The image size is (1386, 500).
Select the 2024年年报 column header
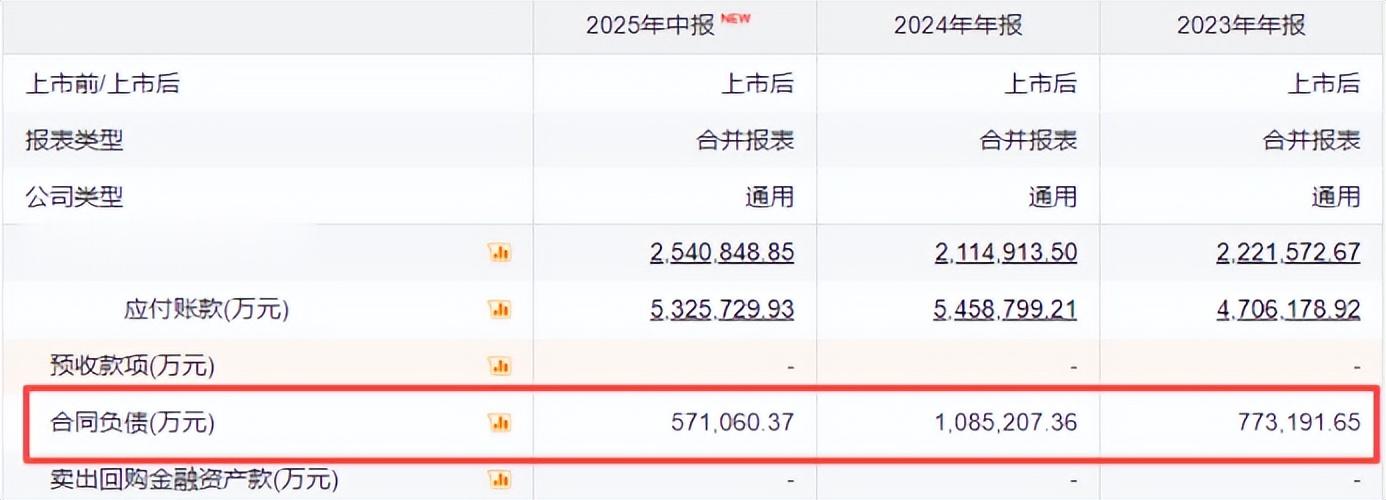point(958,26)
